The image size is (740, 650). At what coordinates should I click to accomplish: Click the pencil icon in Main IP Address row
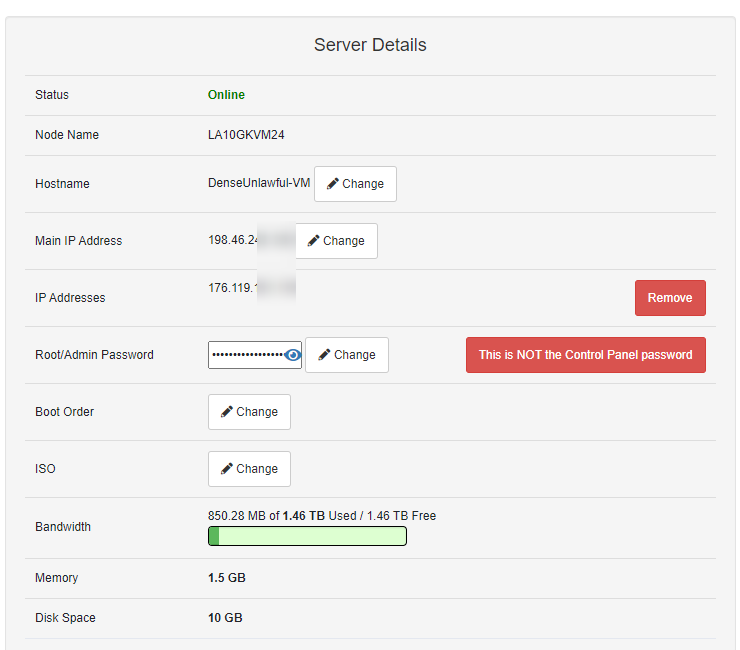click(314, 241)
